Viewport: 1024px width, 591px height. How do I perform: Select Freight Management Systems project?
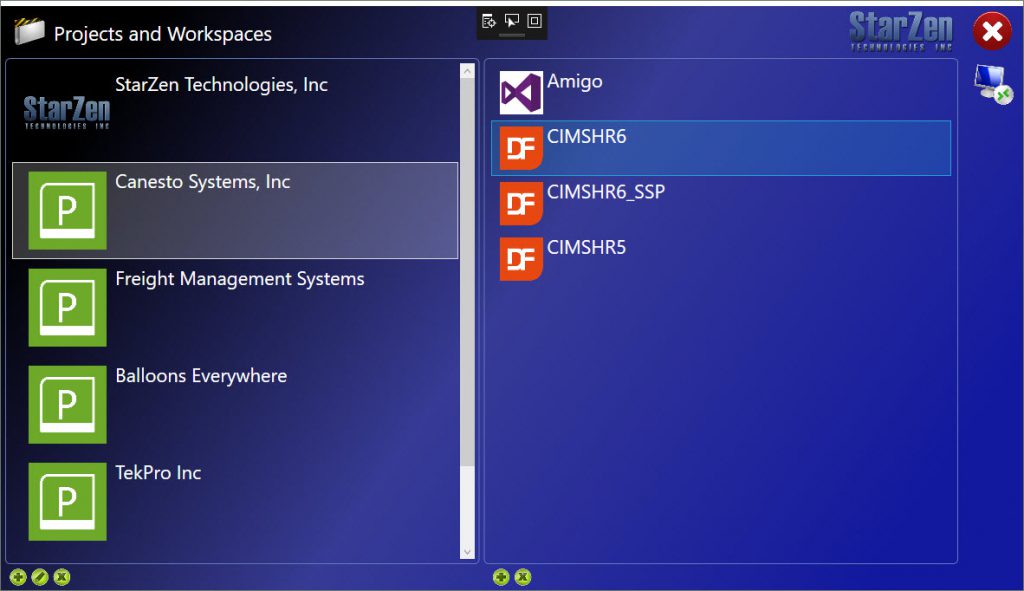(239, 307)
